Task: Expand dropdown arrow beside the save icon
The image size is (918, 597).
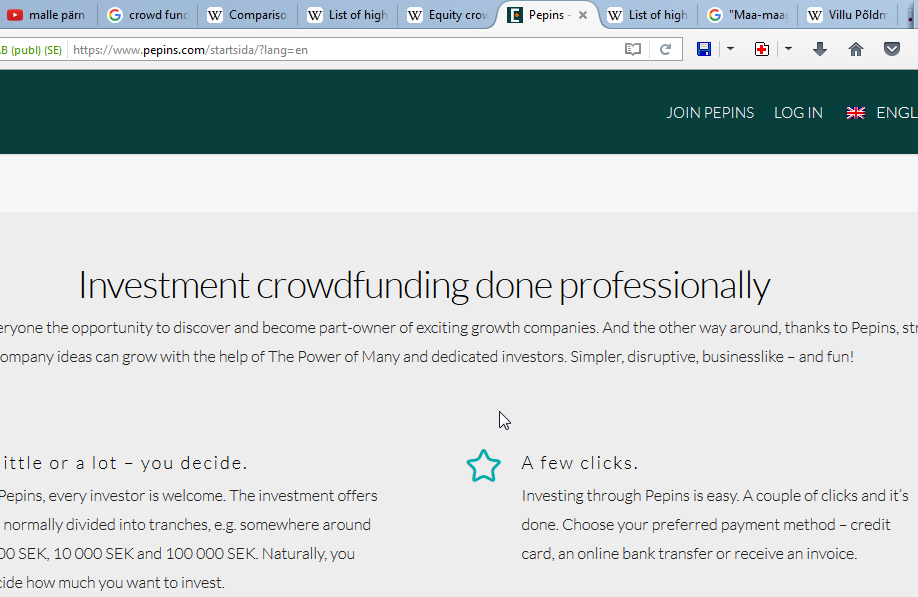Action: (x=730, y=49)
